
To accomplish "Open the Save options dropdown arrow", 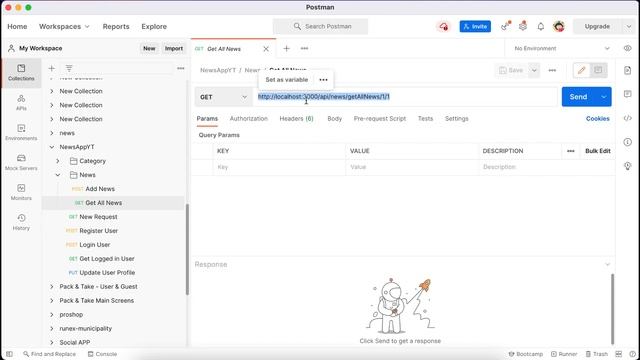I will coord(534,70).
